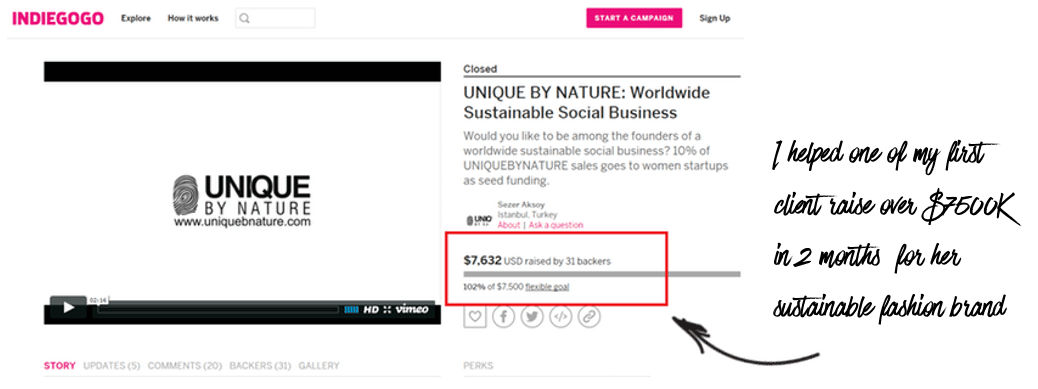Click the Sign Up link
The image size is (1038, 389).
click(714, 19)
